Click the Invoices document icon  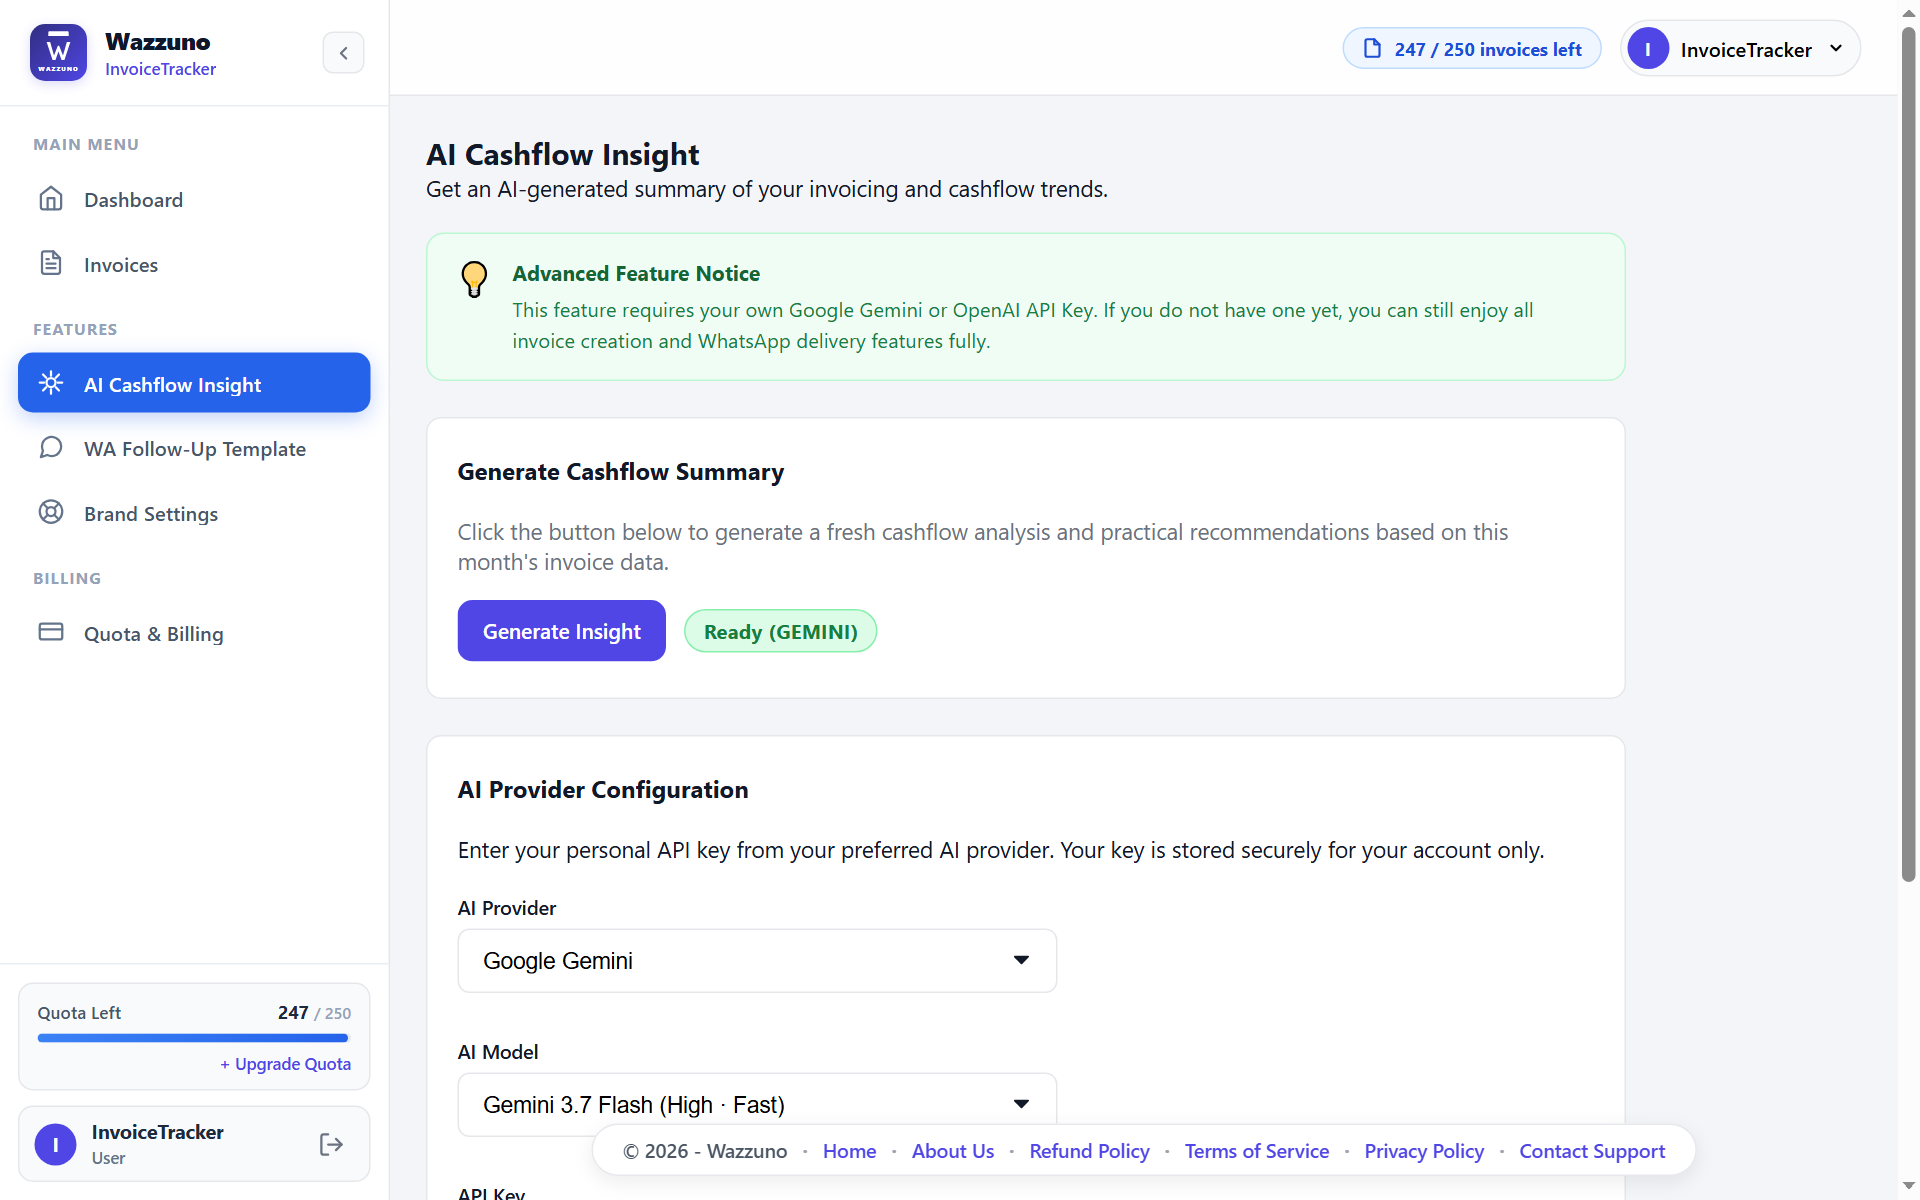point(51,263)
